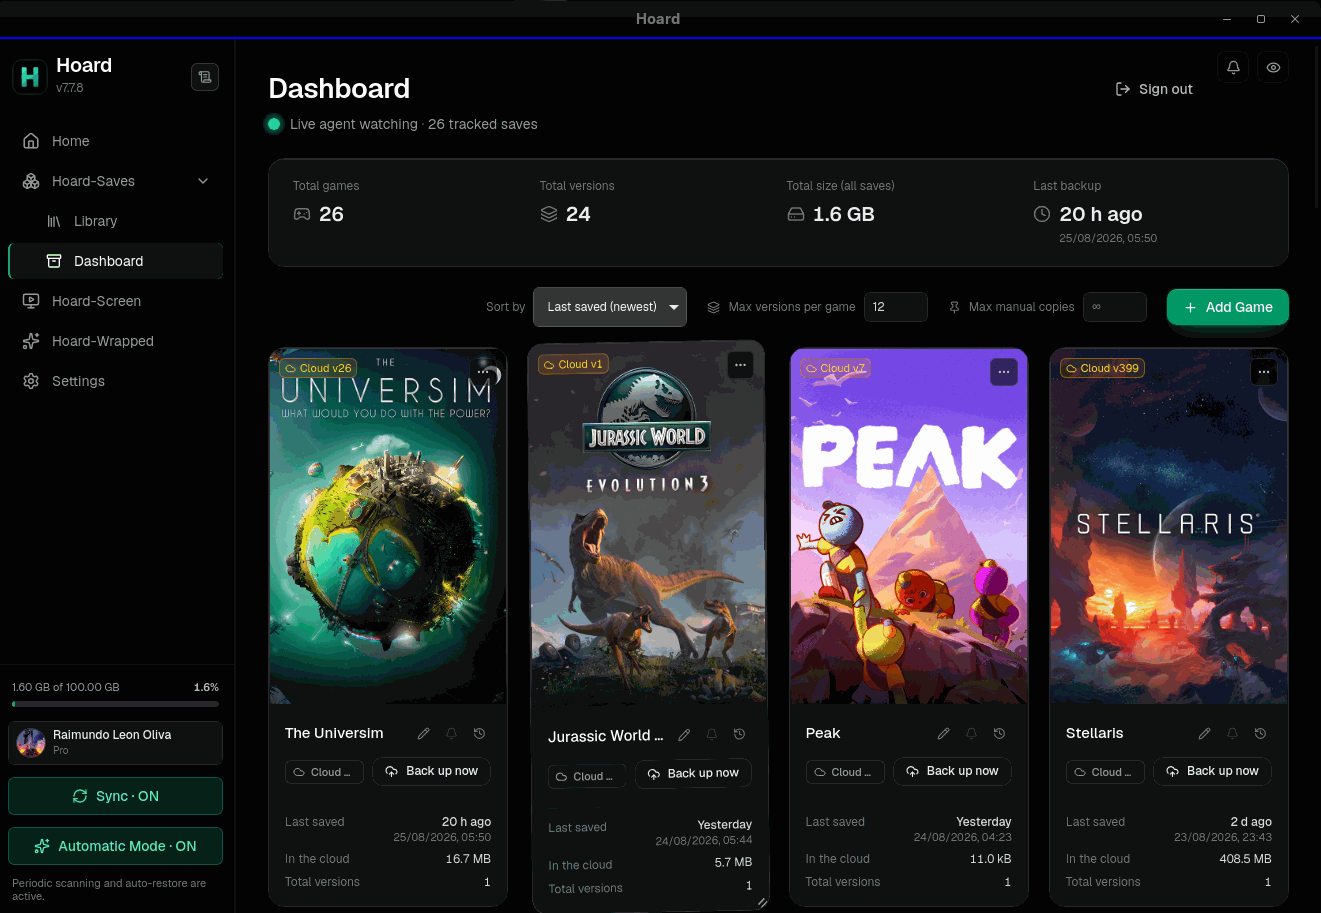This screenshot has width=1321, height=913.
Task: Edit The Universim with pencil icon
Action: click(424, 733)
